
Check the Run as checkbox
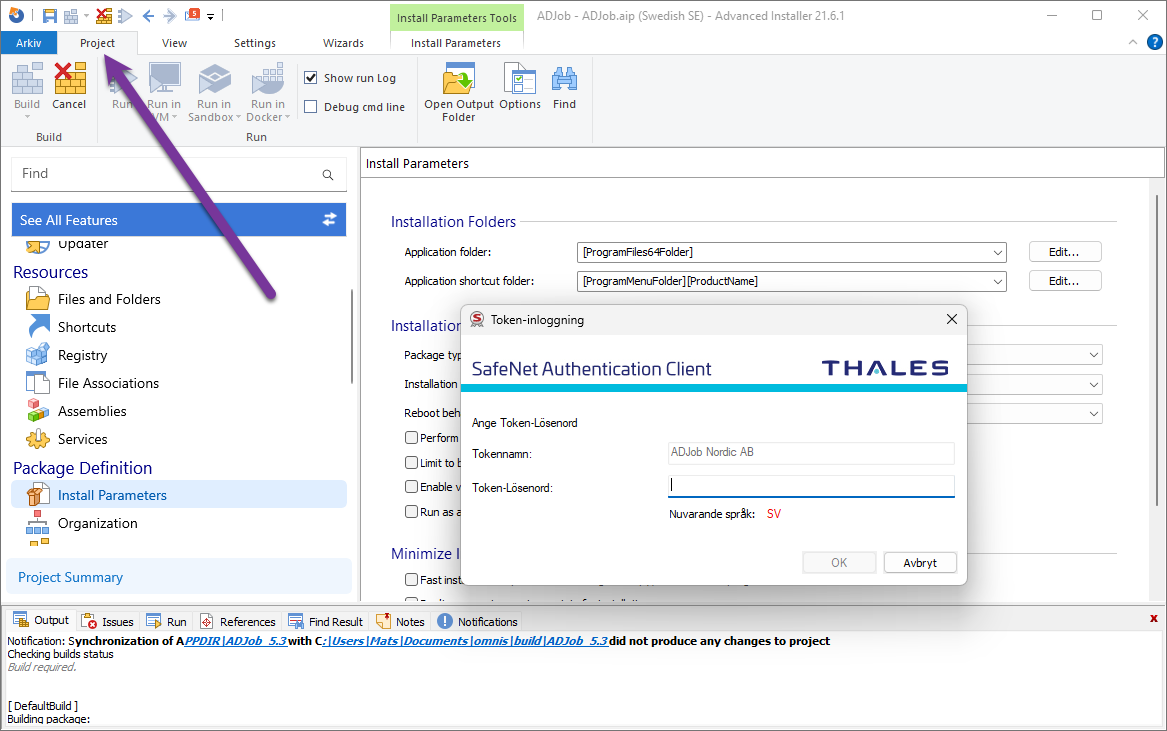411,511
